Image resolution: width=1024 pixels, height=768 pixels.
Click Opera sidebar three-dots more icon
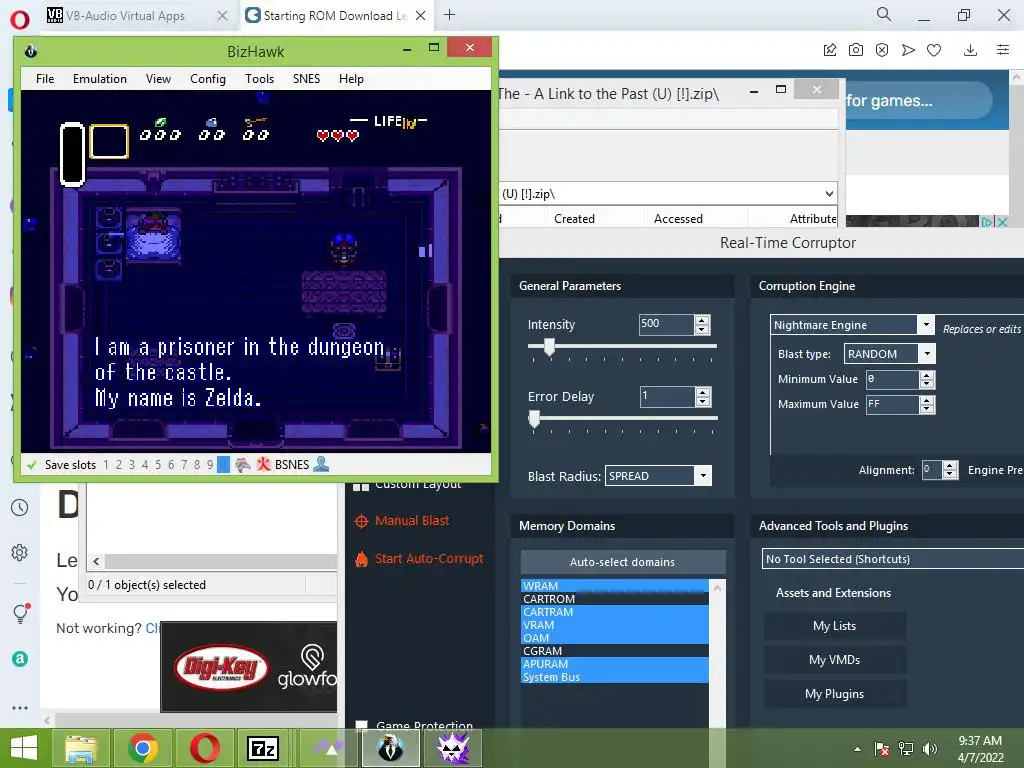pos(20,708)
